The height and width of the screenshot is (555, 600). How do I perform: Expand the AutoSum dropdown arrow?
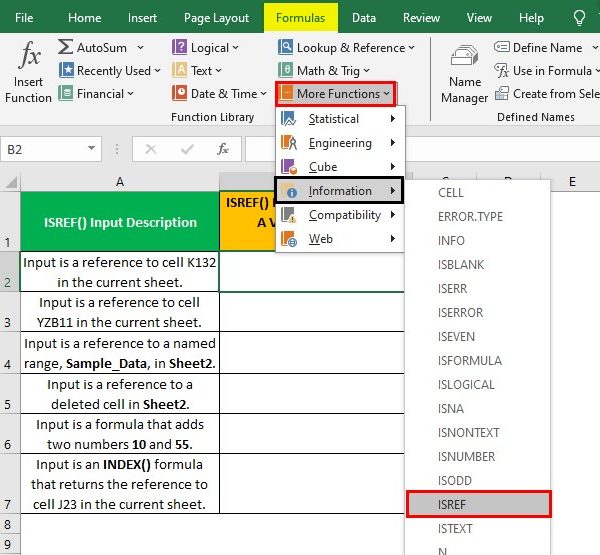pyautogui.click(x=140, y=47)
